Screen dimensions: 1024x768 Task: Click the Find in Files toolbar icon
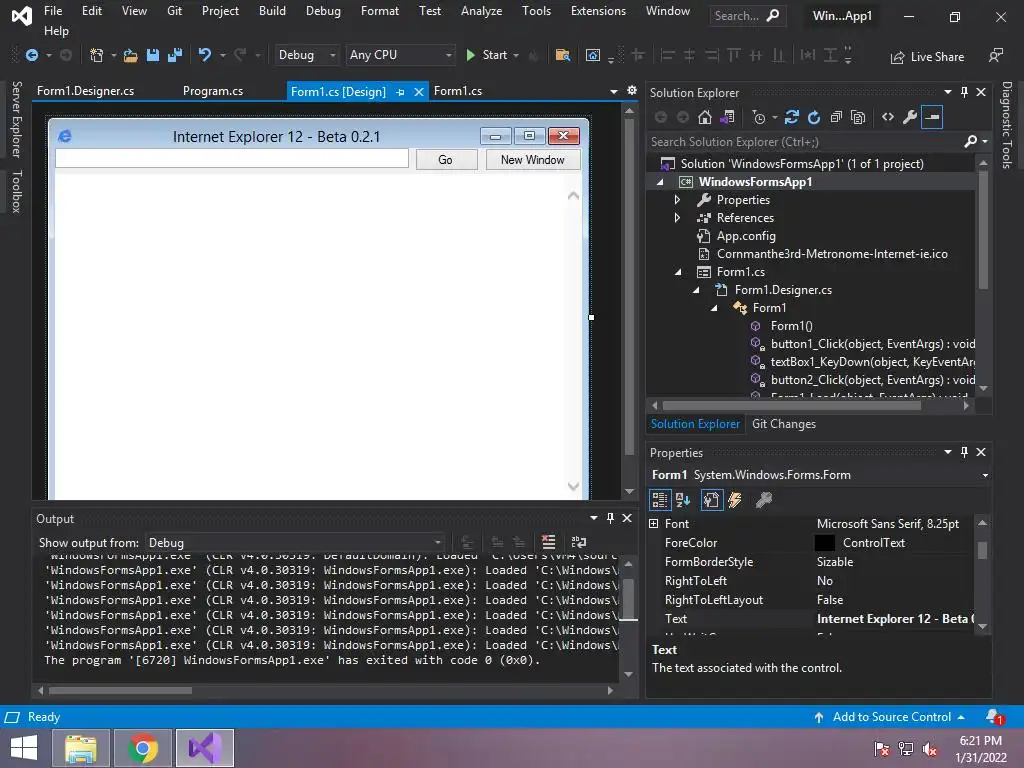562,56
